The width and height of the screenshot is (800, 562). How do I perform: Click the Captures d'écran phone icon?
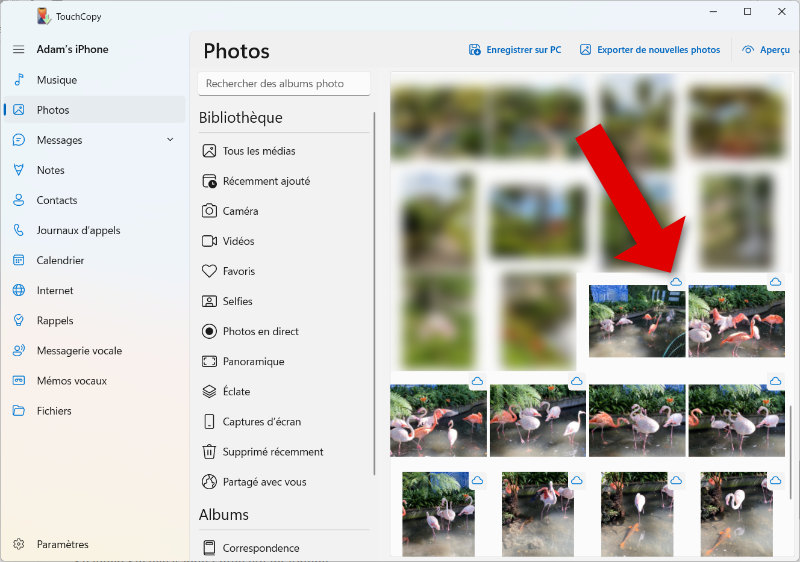click(x=209, y=422)
